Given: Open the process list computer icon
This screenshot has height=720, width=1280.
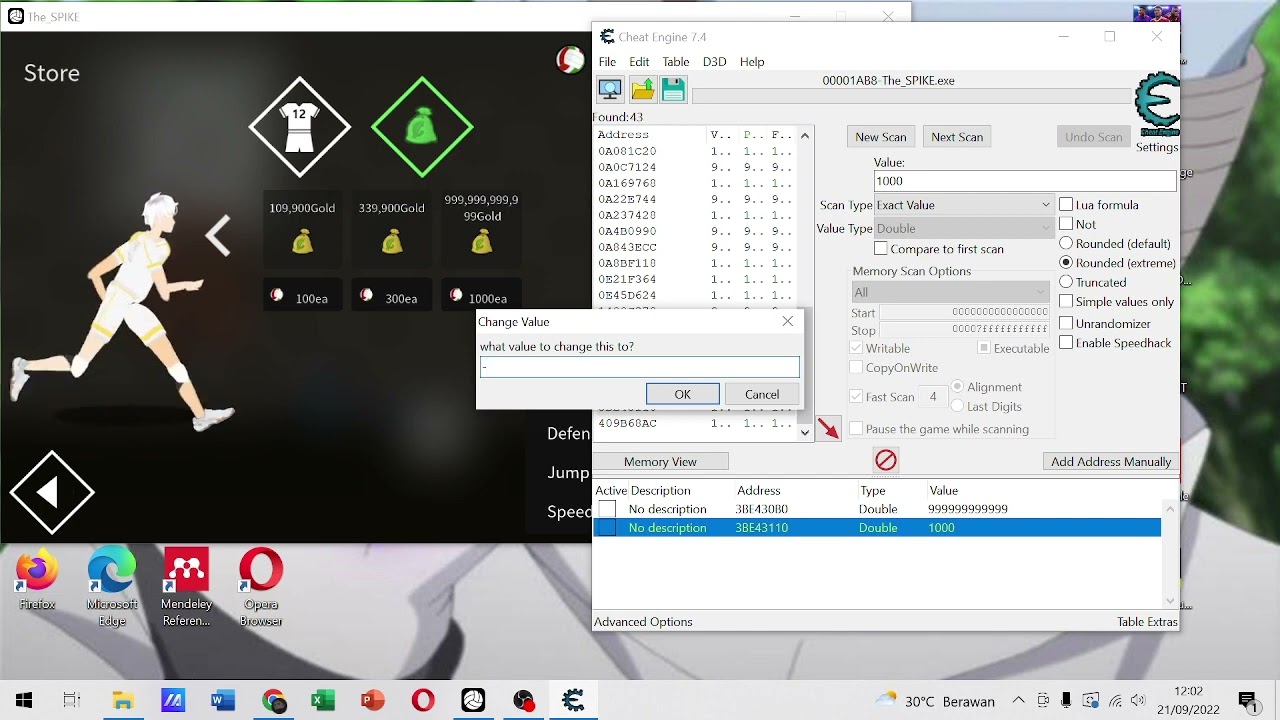Looking at the screenshot, I should pos(610,89).
